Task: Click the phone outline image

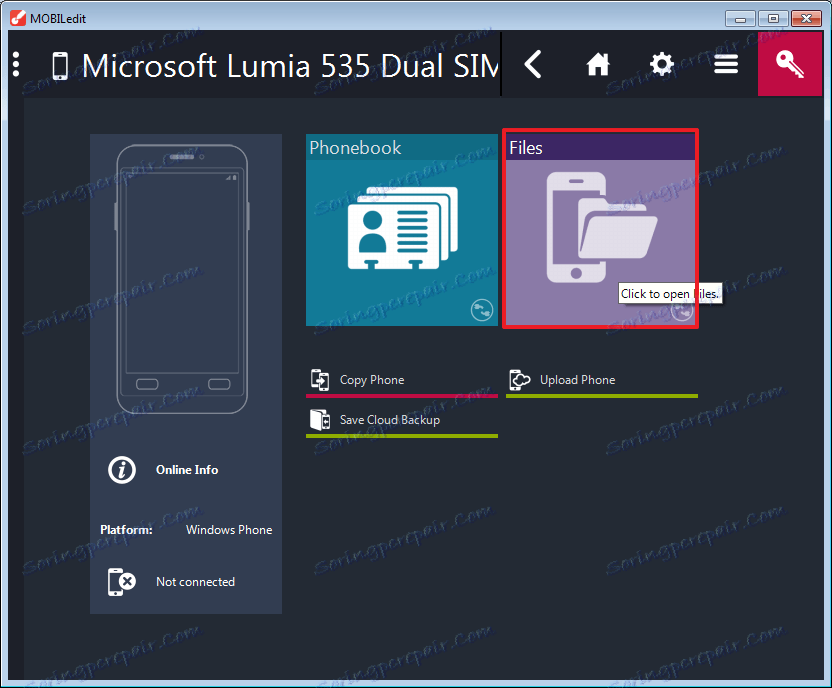Action: click(182, 279)
